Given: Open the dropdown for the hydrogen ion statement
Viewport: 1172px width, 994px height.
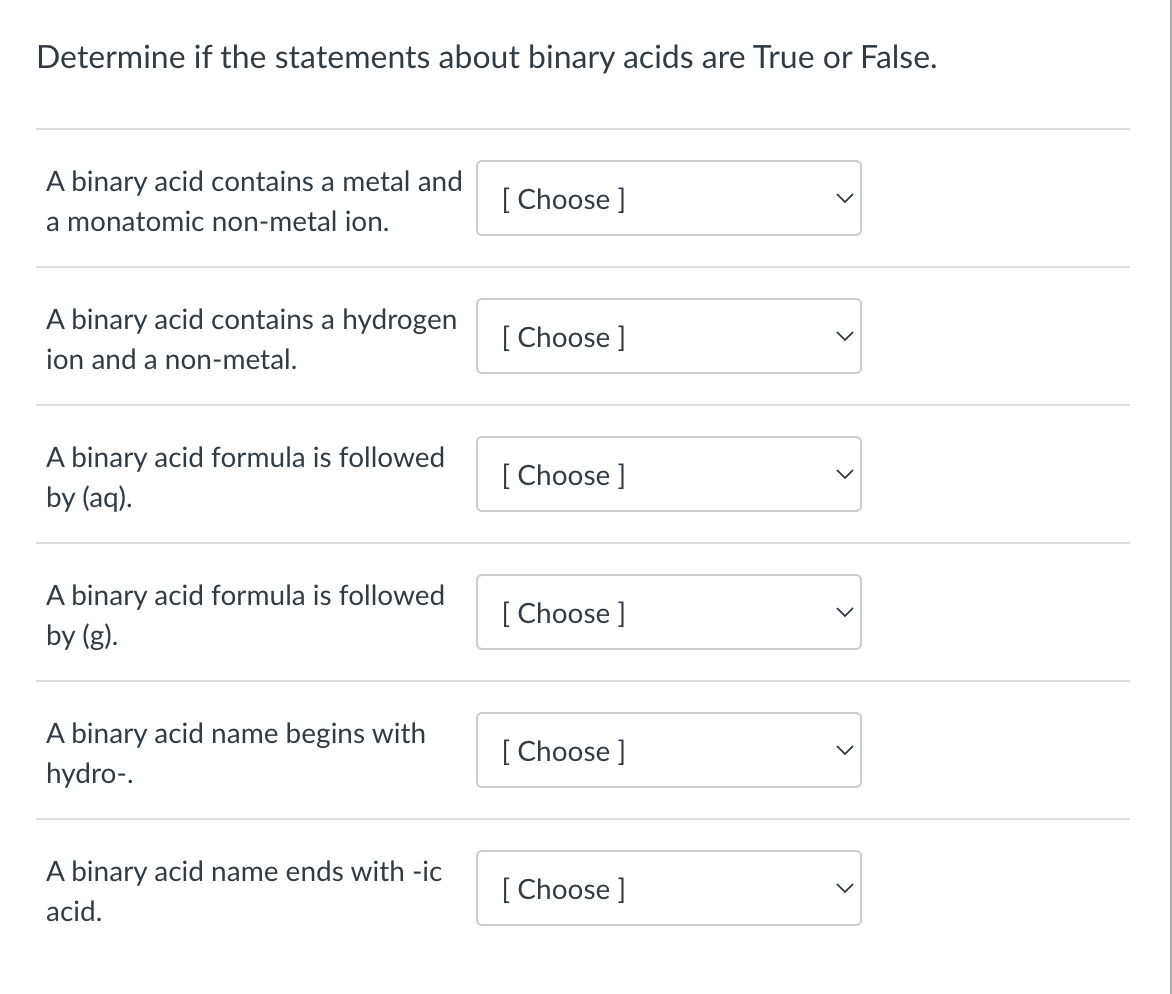Looking at the screenshot, I should [668, 336].
